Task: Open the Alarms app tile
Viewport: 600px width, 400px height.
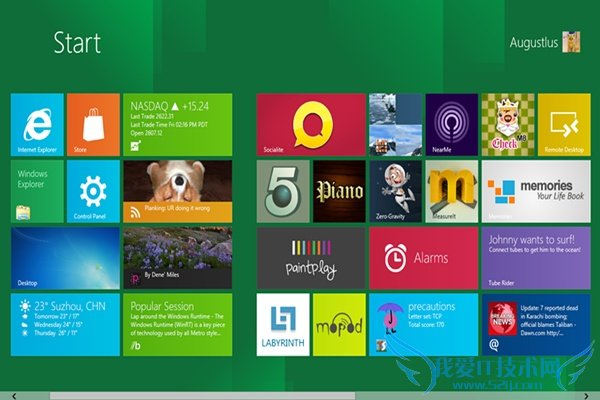Action: 424,258
